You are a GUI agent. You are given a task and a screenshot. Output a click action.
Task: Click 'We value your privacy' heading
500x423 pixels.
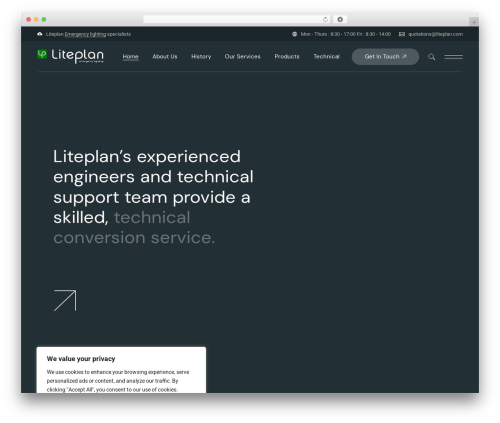click(x=81, y=359)
